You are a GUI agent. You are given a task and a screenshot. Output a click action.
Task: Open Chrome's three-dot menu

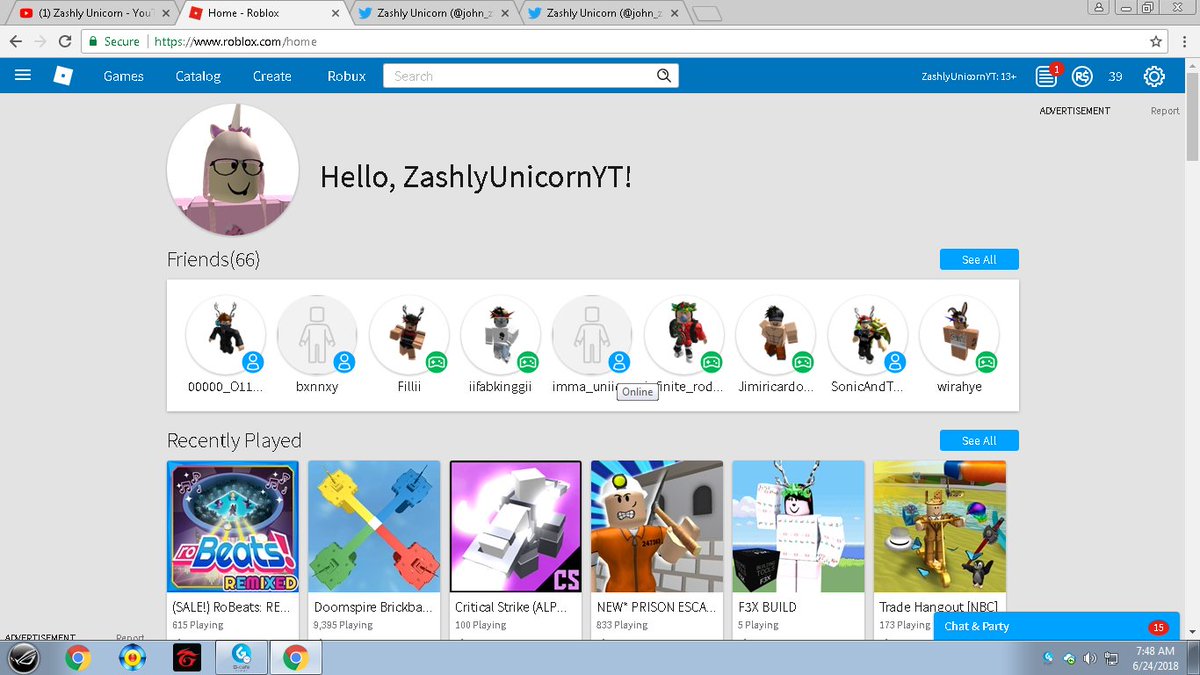(x=1183, y=42)
